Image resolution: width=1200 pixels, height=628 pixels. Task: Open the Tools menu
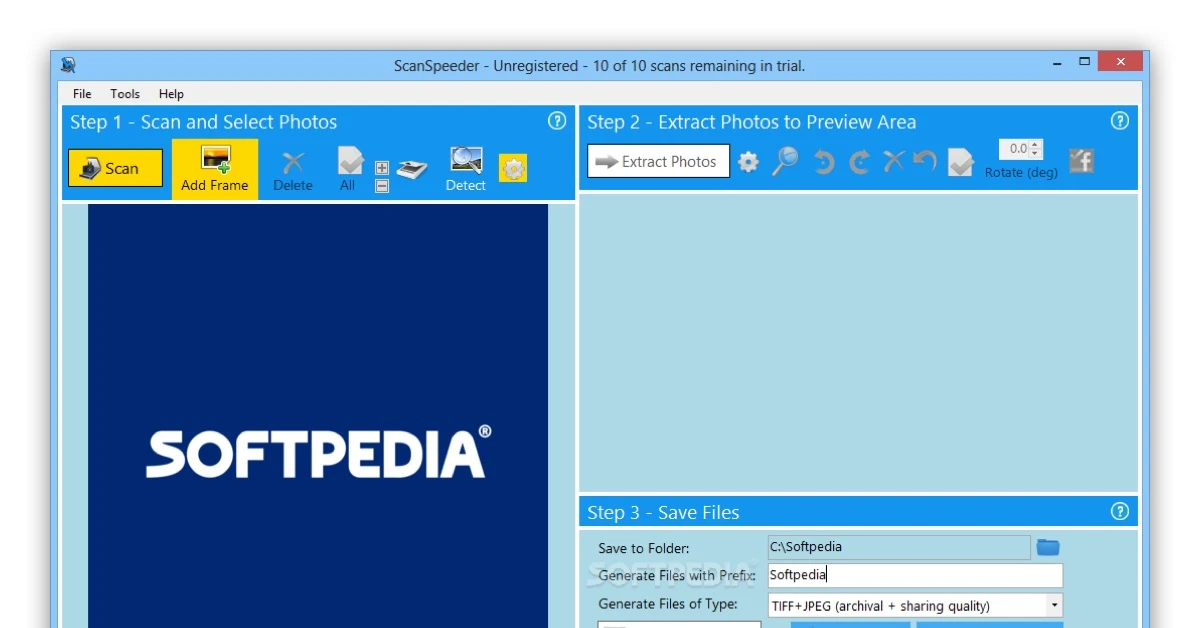[x=125, y=94]
